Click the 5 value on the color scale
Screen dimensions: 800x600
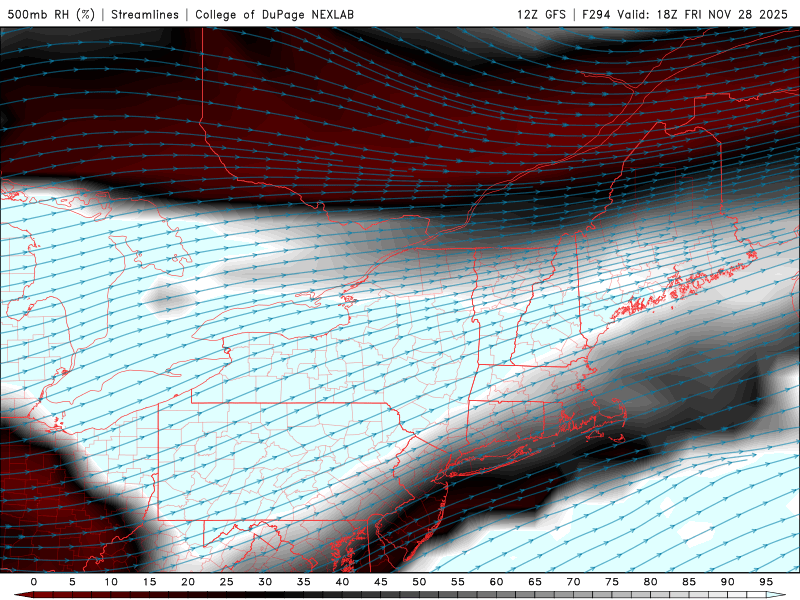pyautogui.click(x=72, y=582)
